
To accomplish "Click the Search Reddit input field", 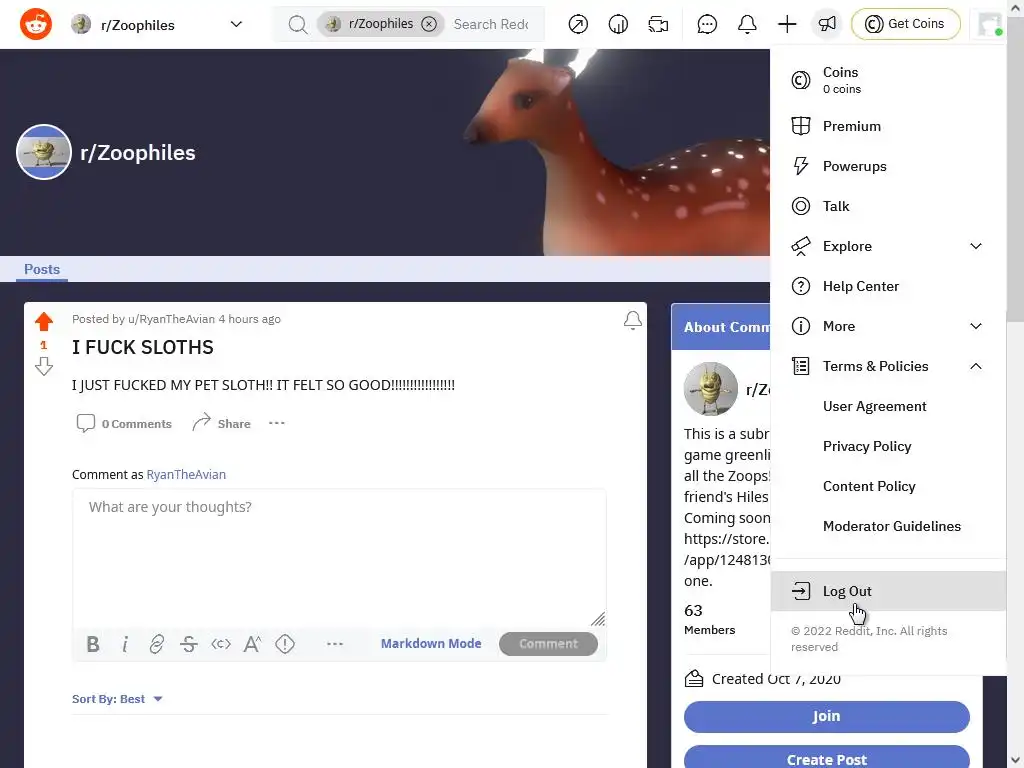I will click(491, 24).
